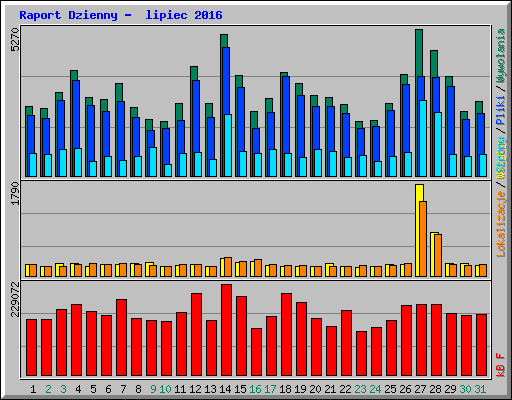This screenshot has width=512, height=400.
Task: Select the red kB bar for day 23
Action: pos(361,354)
